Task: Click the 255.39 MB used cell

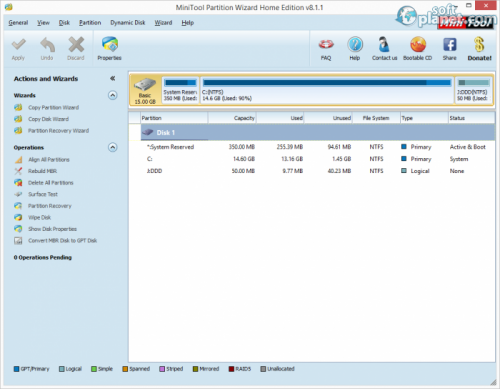Action: click(x=290, y=147)
